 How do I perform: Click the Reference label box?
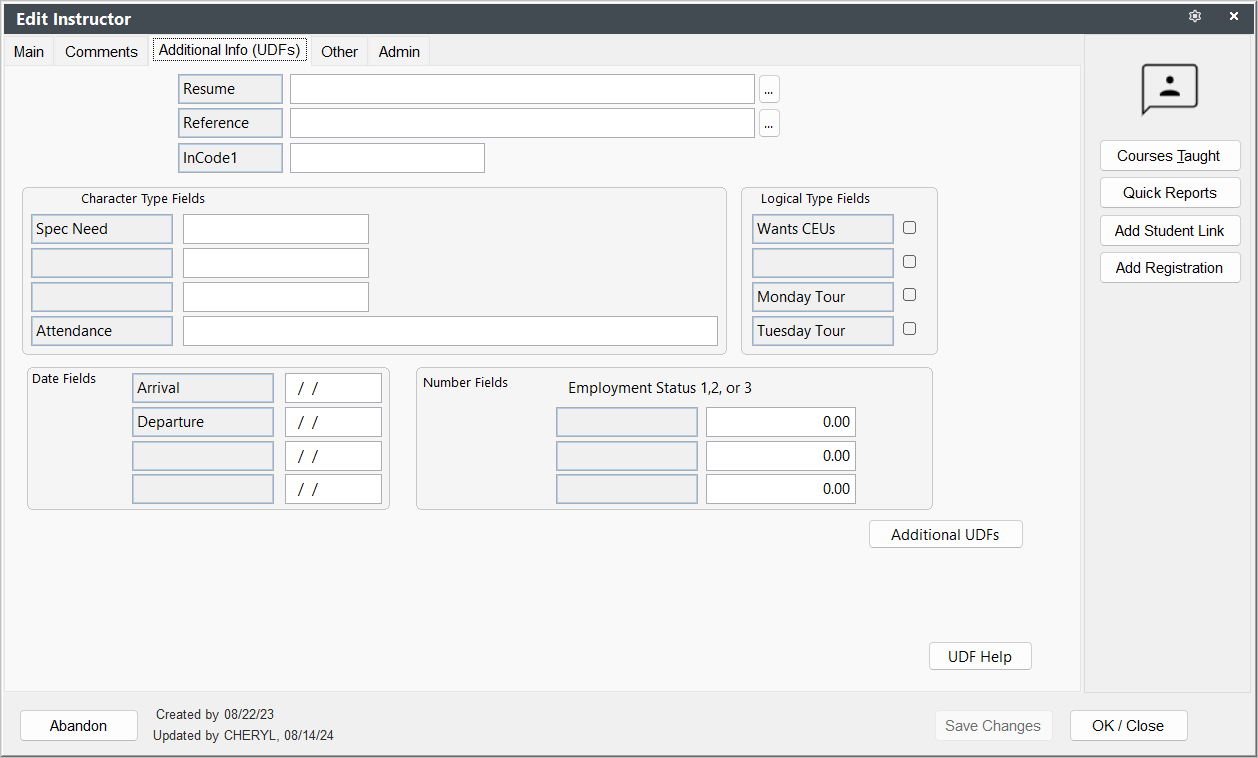[230, 123]
